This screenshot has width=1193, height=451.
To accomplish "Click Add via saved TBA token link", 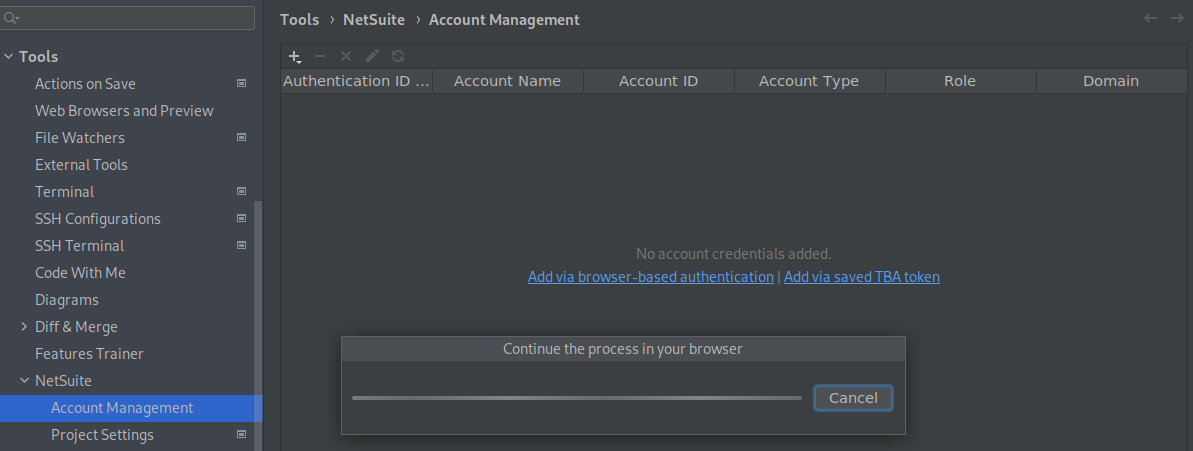I will click(861, 277).
